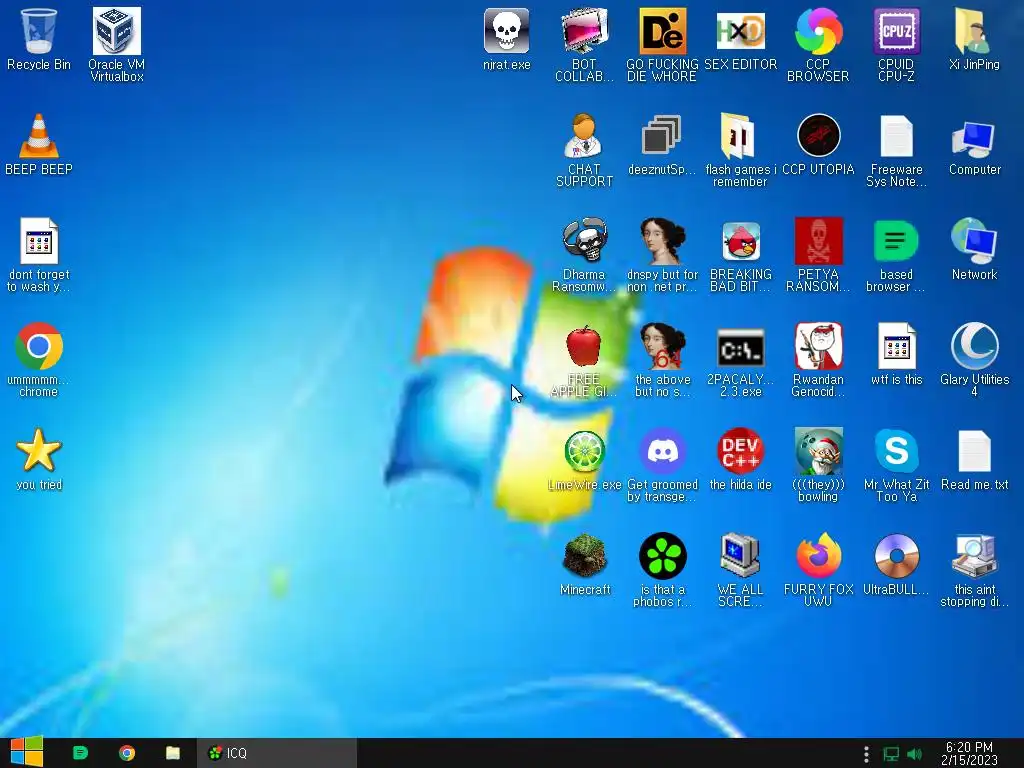The image size is (1024, 768).
Task: Open the Read me.txt file
Action: (x=974, y=451)
